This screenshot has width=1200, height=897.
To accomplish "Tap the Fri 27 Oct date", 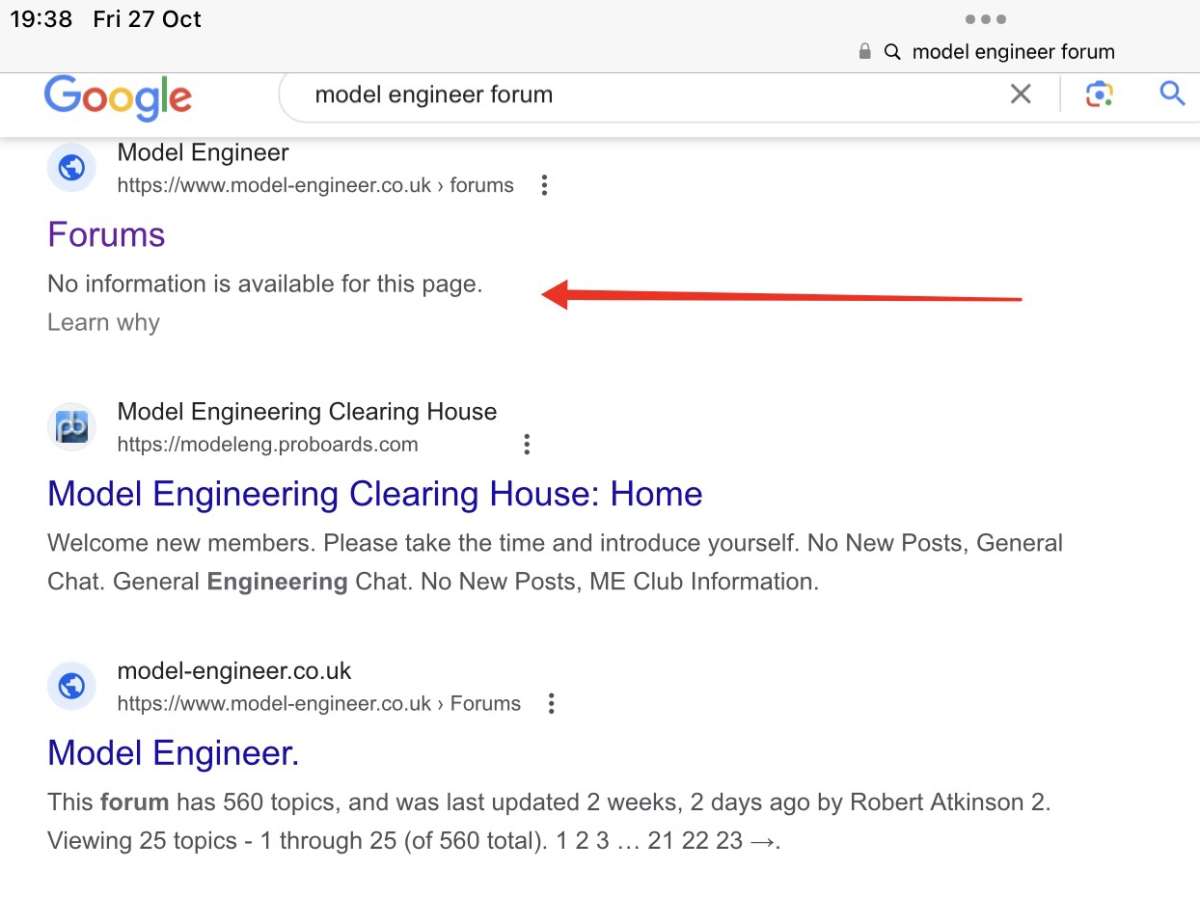I will pyautogui.click(x=147, y=19).
